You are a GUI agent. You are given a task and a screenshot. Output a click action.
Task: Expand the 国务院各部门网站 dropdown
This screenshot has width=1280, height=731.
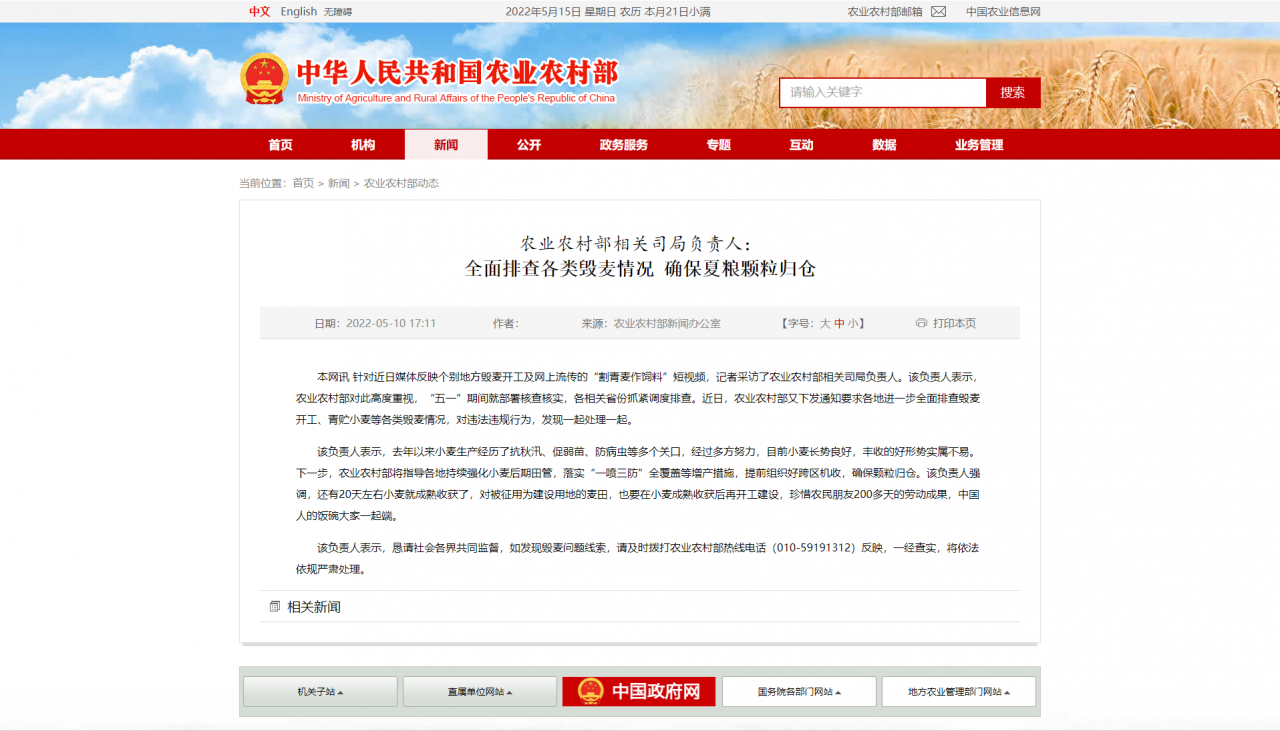click(798, 691)
